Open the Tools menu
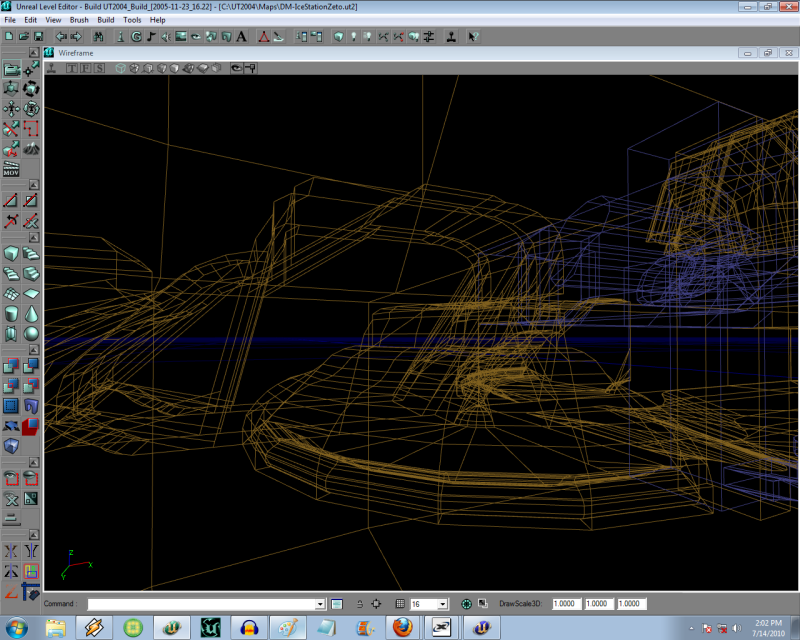Image resolution: width=800 pixels, height=640 pixels. (132, 20)
